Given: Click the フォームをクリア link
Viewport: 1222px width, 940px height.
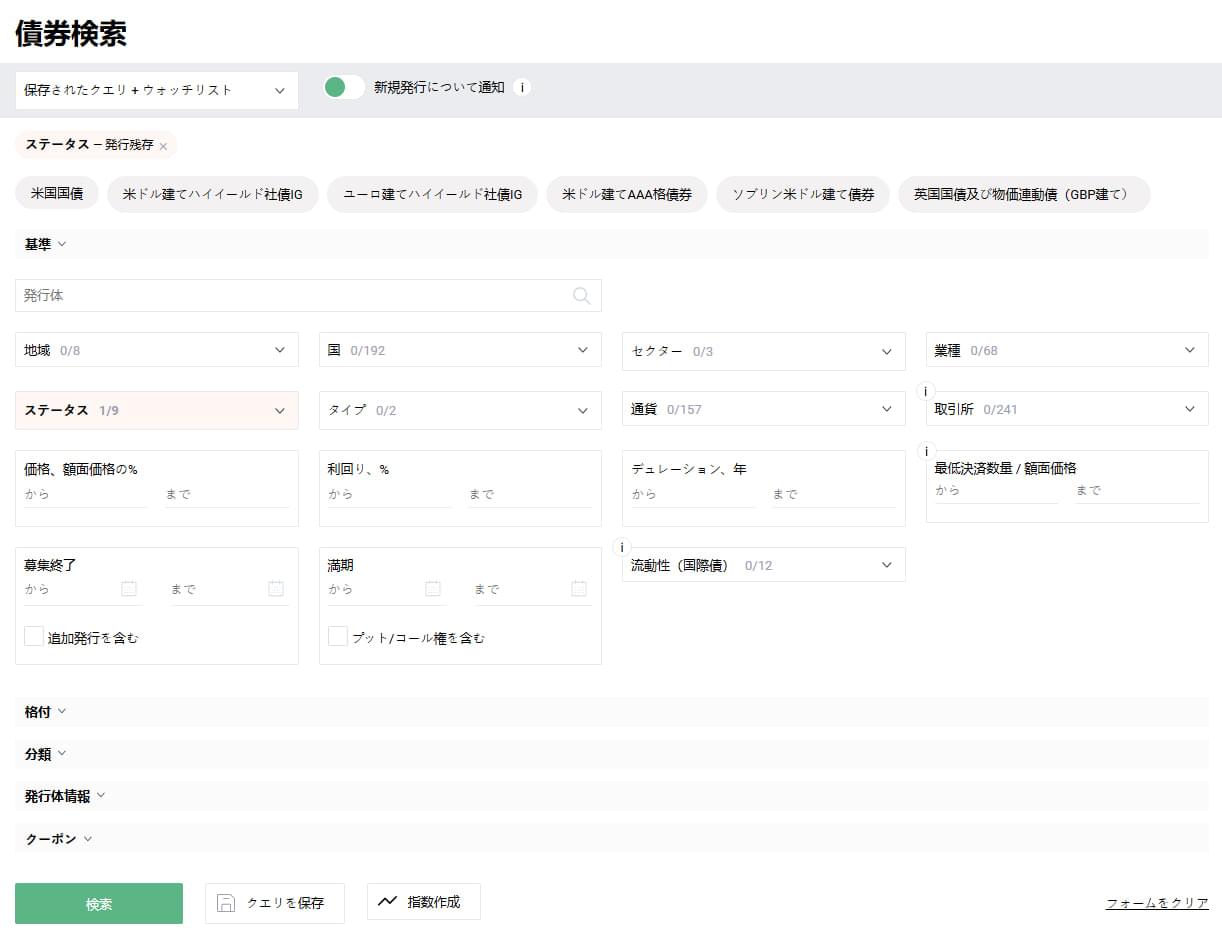Looking at the screenshot, I should [1156, 903].
